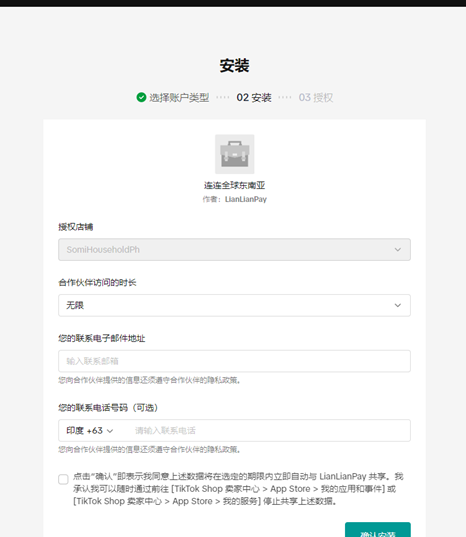Click the LianLianPay author name

click(x=246, y=199)
